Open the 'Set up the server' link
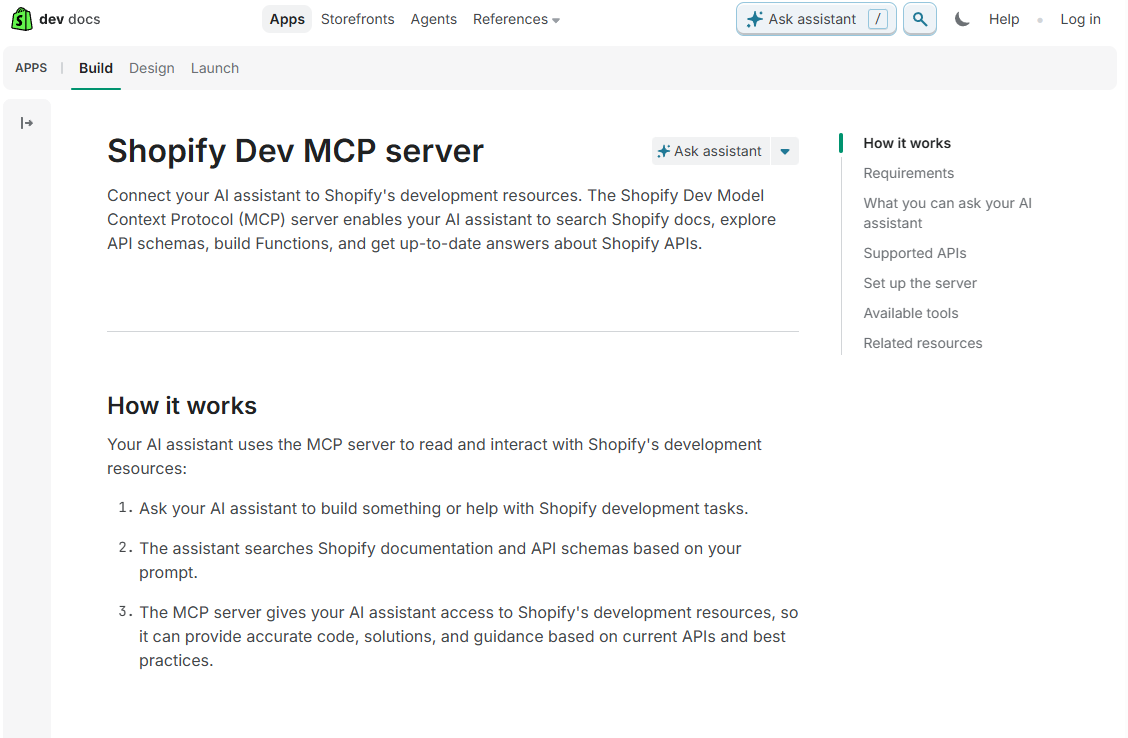The image size is (1128, 738). click(919, 283)
